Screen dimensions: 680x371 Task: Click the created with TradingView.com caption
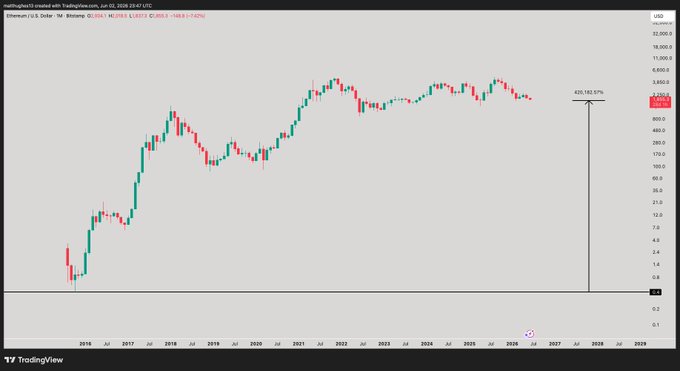[78, 6]
